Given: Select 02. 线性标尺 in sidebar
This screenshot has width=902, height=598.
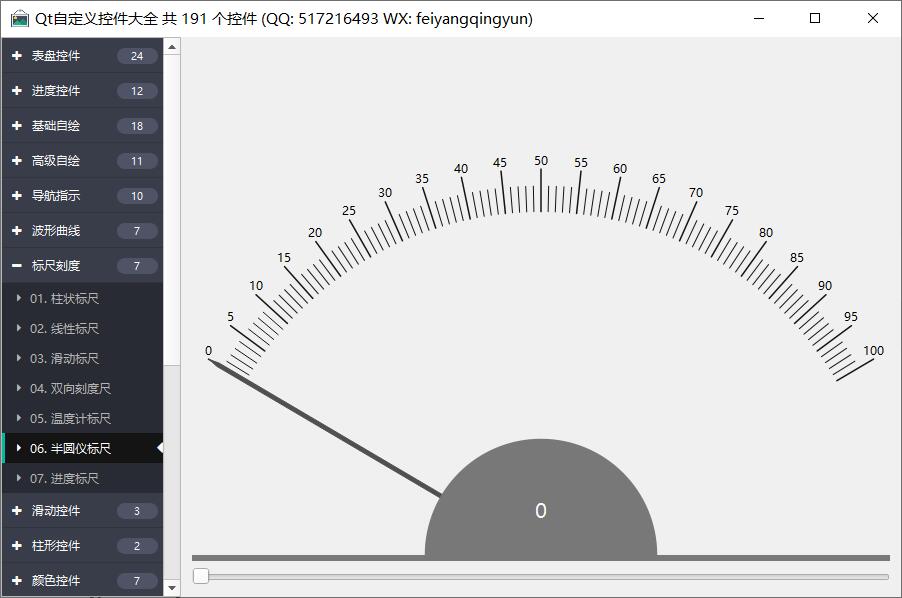Looking at the screenshot, I should [x=64, y=329].
